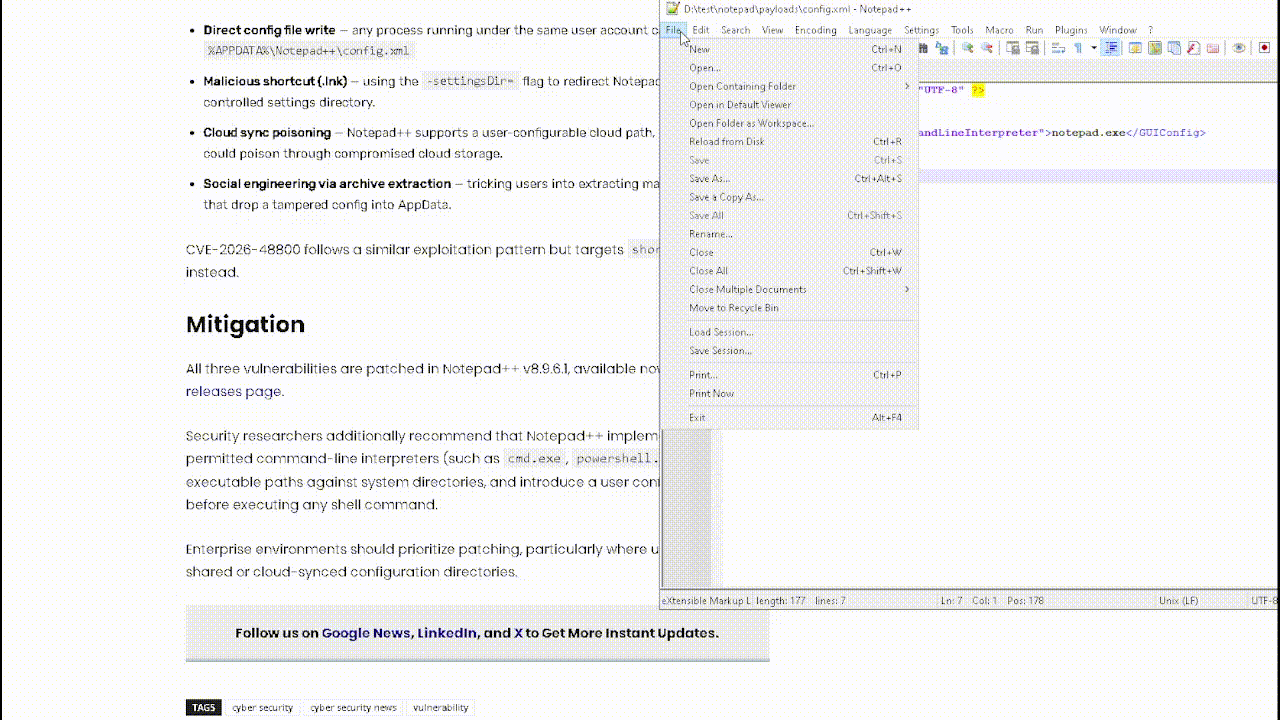Open the Document Map toolbar icon
Viewport: 1280px width, 720px height.
click(1155, 48)
